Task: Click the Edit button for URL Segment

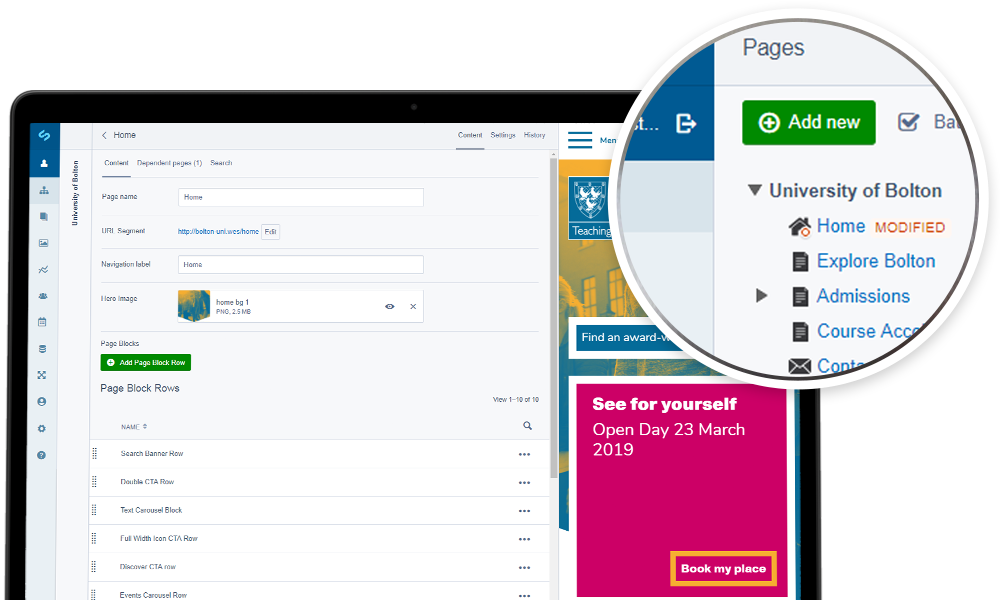Action: point(270,231)
